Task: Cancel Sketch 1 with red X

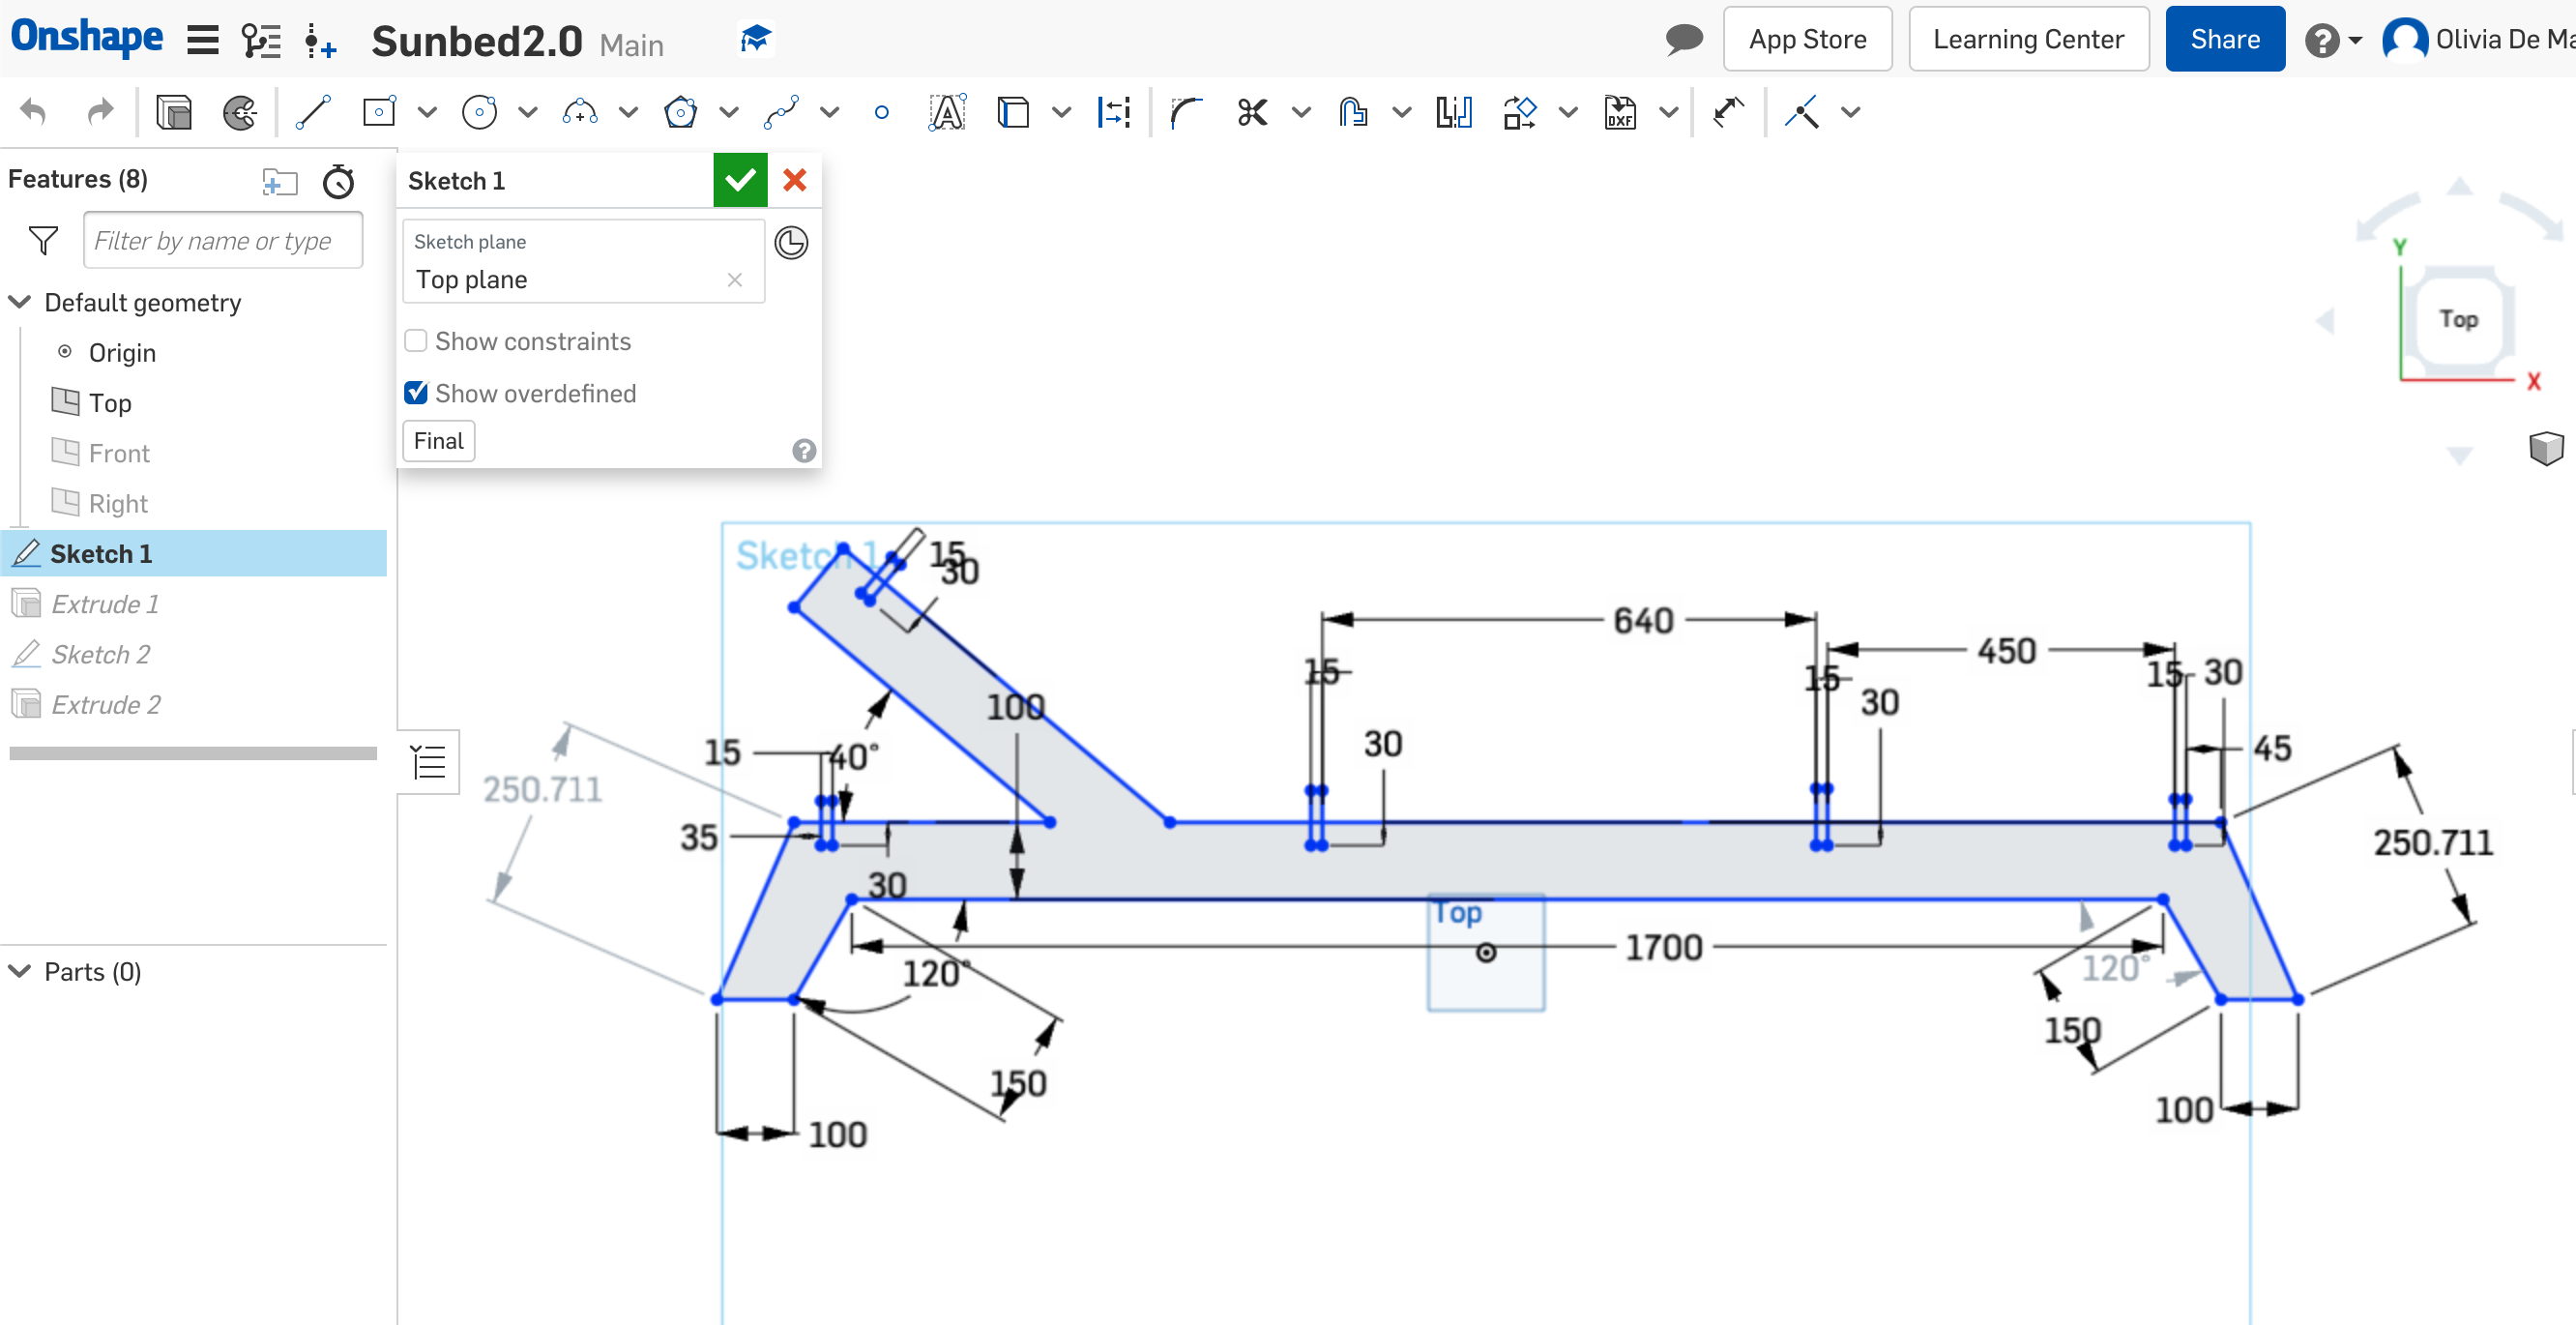Action: point(795,180)
